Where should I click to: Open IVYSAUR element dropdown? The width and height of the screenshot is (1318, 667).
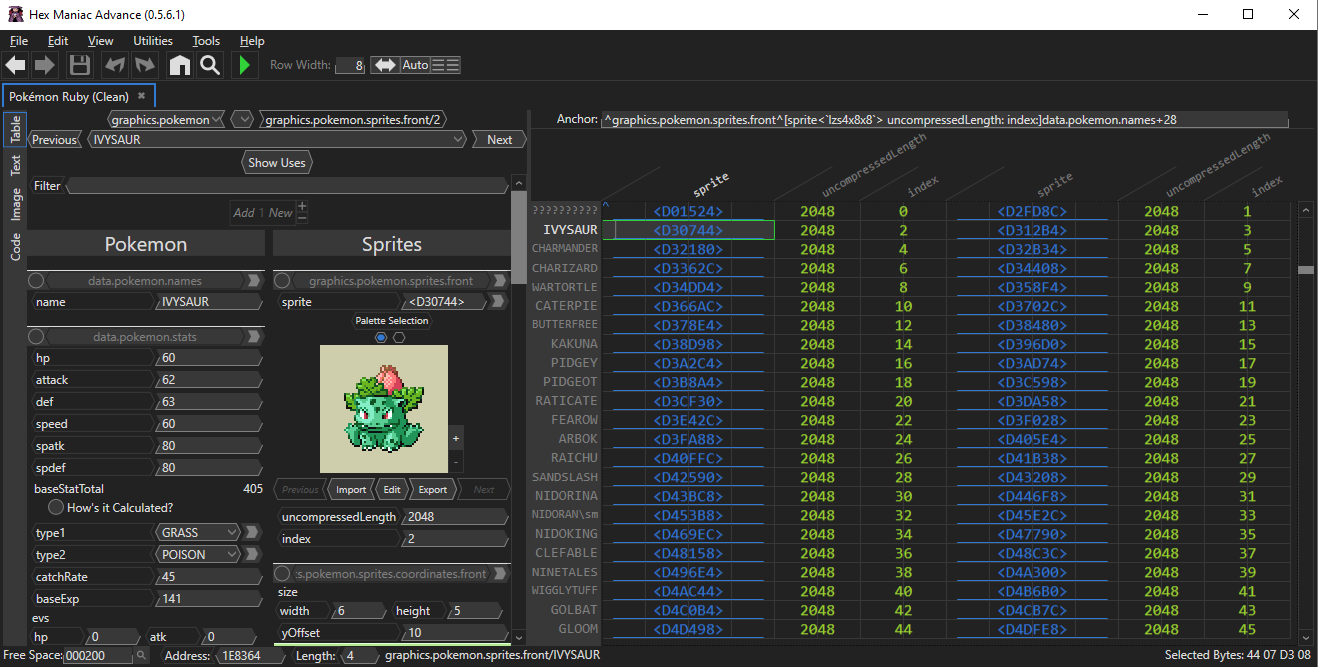279,140
